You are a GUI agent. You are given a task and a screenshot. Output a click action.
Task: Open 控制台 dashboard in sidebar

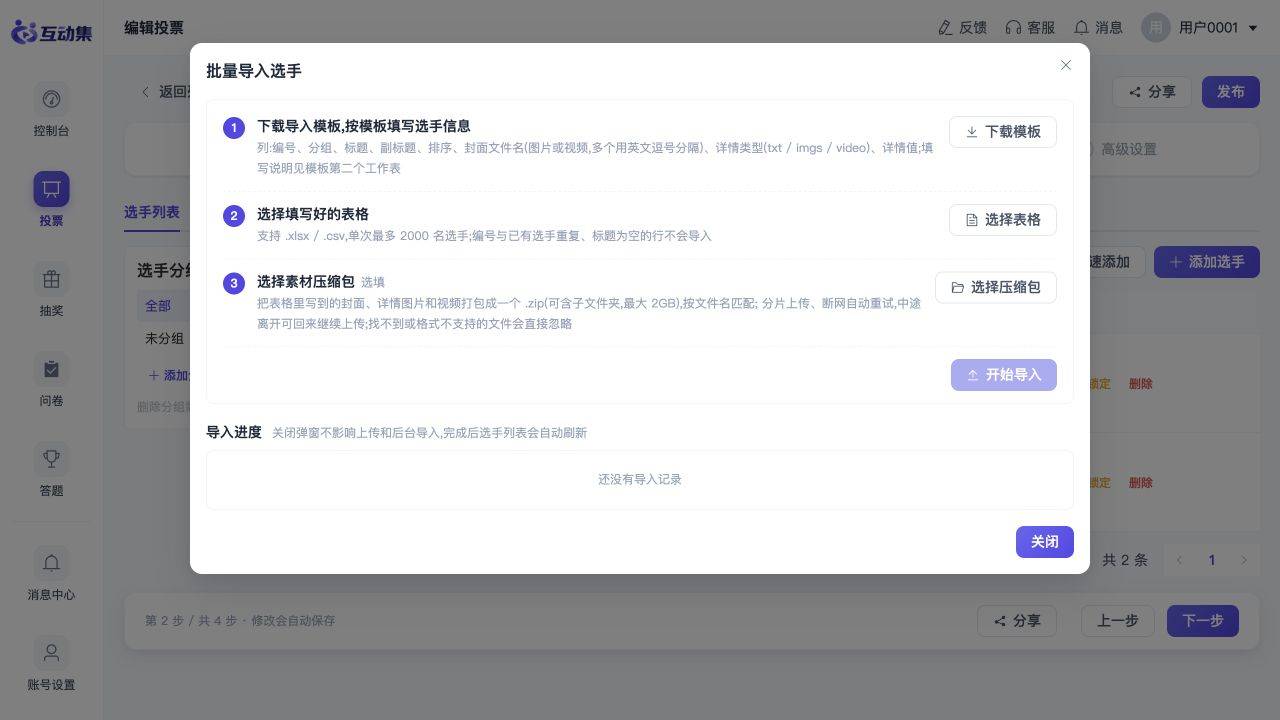tap(51, 110)
